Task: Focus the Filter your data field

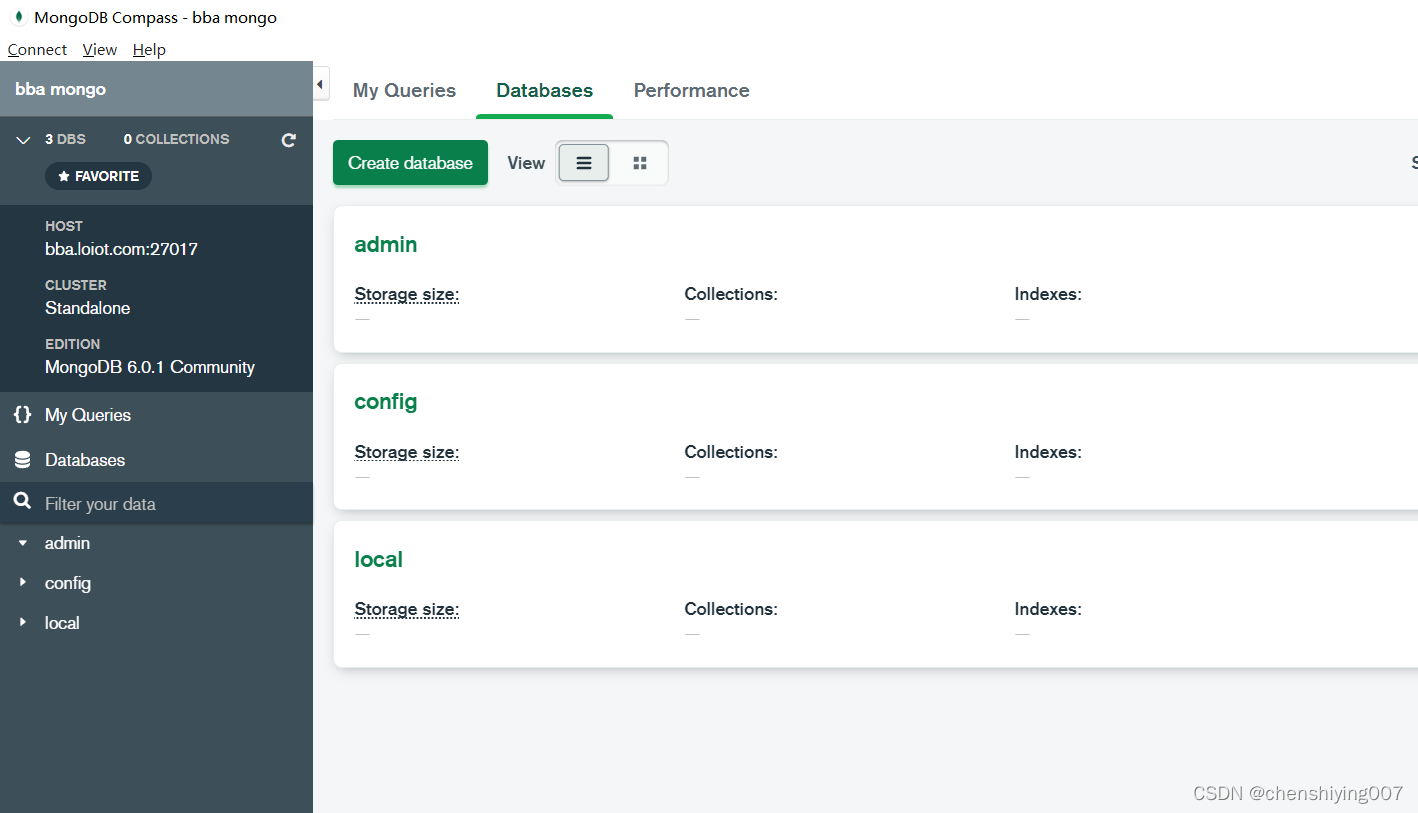Action: (x=156, y=503)
